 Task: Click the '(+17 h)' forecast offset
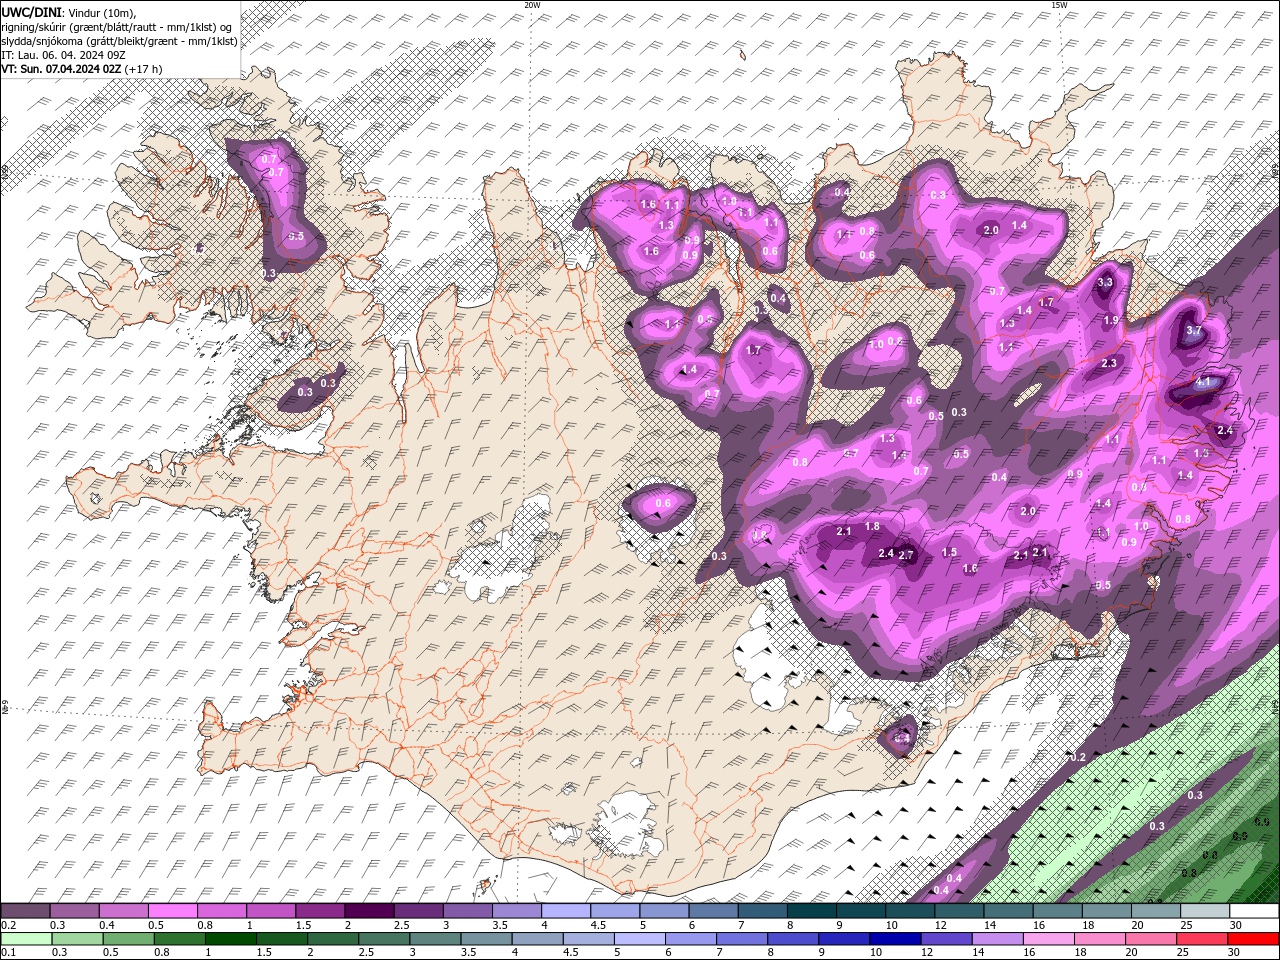[x=144, y=69]
